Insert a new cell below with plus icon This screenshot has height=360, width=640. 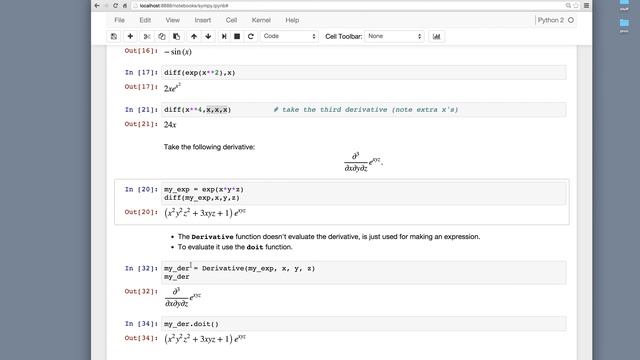coord(130,36)
